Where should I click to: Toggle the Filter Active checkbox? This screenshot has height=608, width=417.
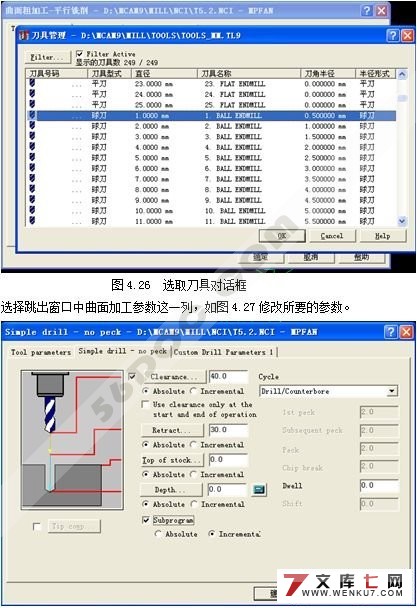pos(80,54)
